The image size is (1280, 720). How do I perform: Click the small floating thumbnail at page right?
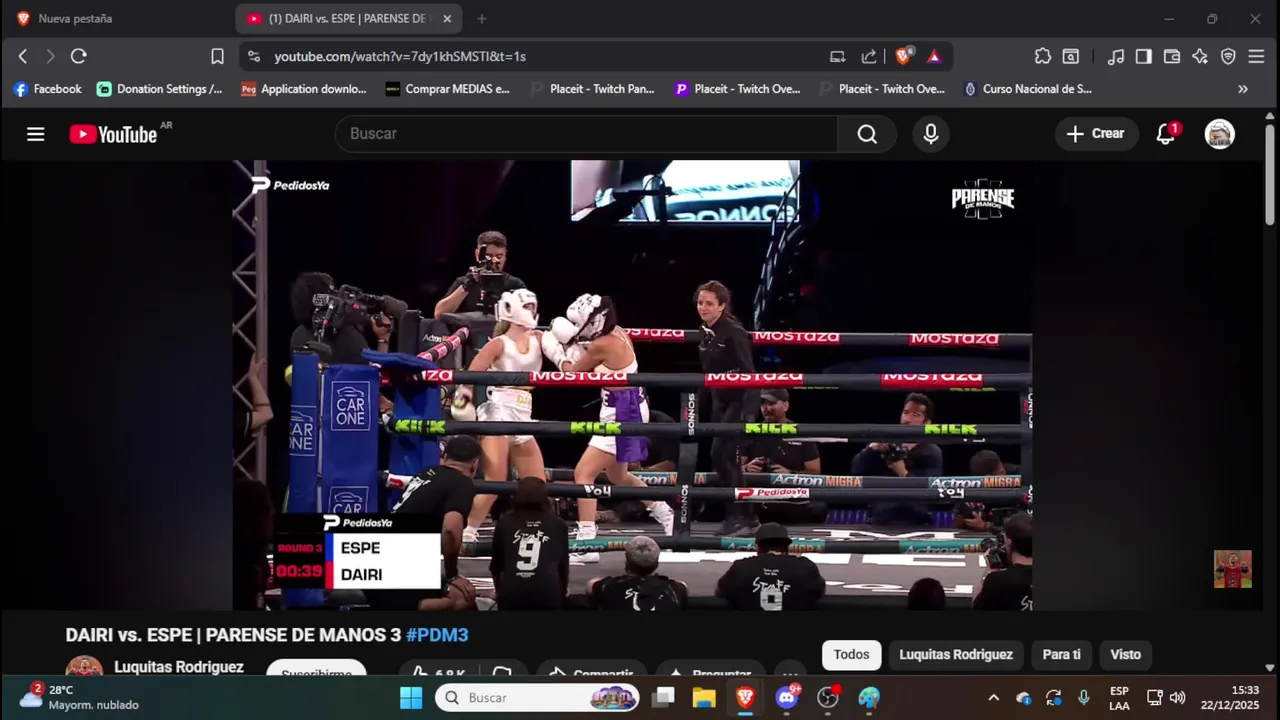pos(1233,569)
